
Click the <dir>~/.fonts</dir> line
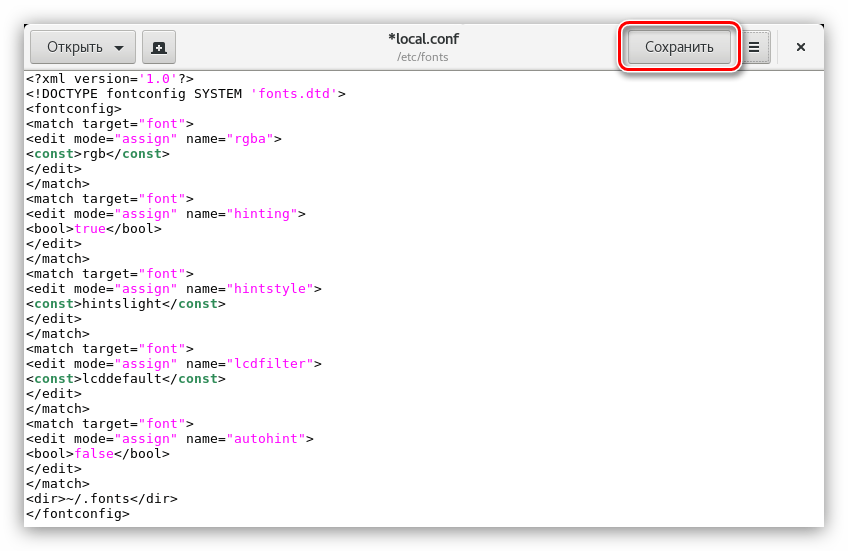(x=102, y=498)
